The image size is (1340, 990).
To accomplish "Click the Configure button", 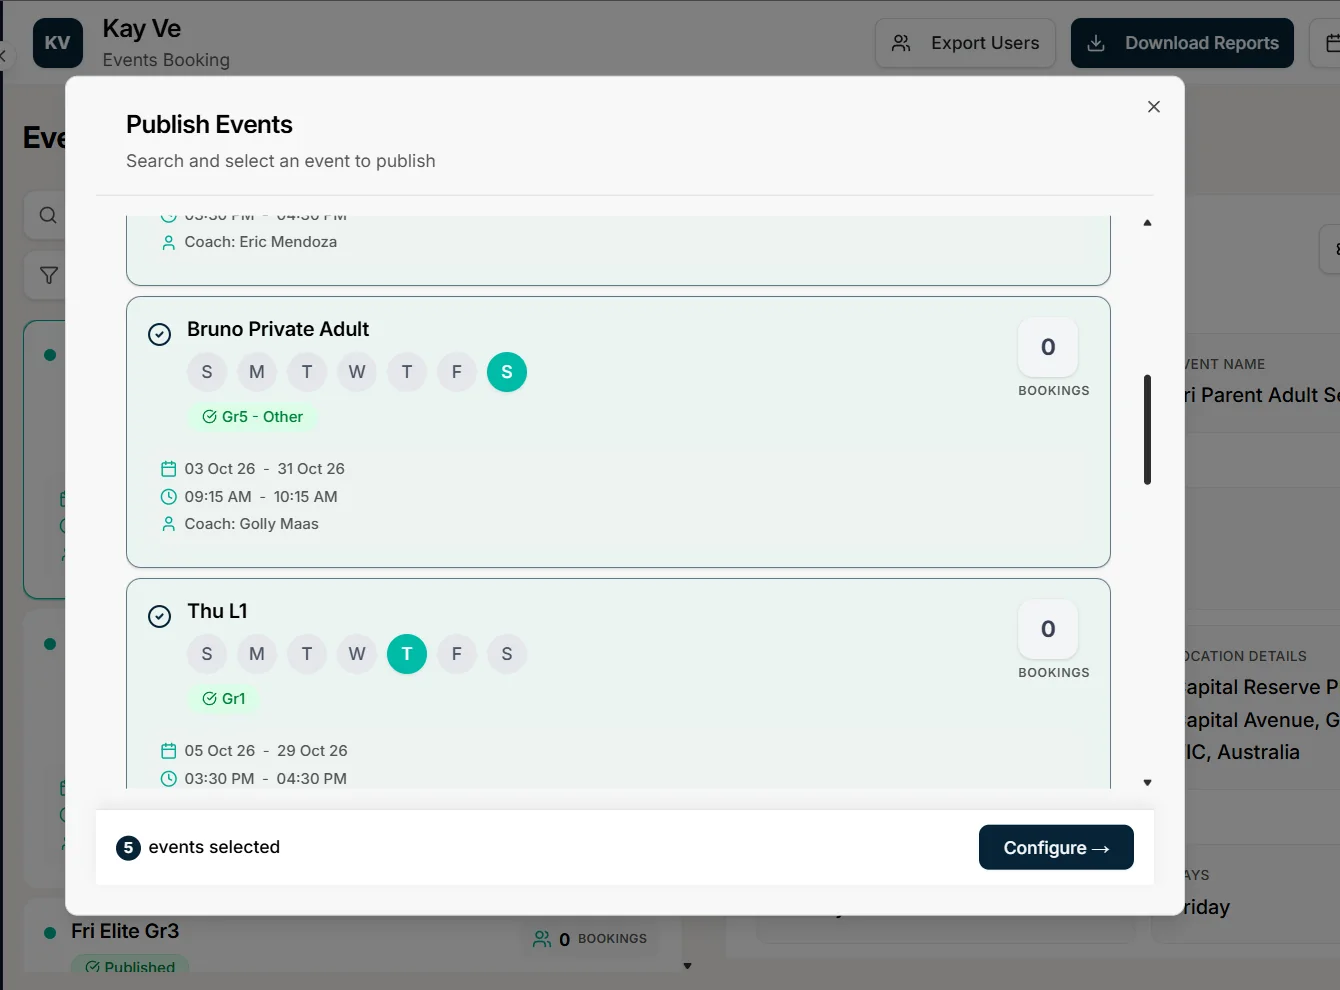I will [1056, 847].
